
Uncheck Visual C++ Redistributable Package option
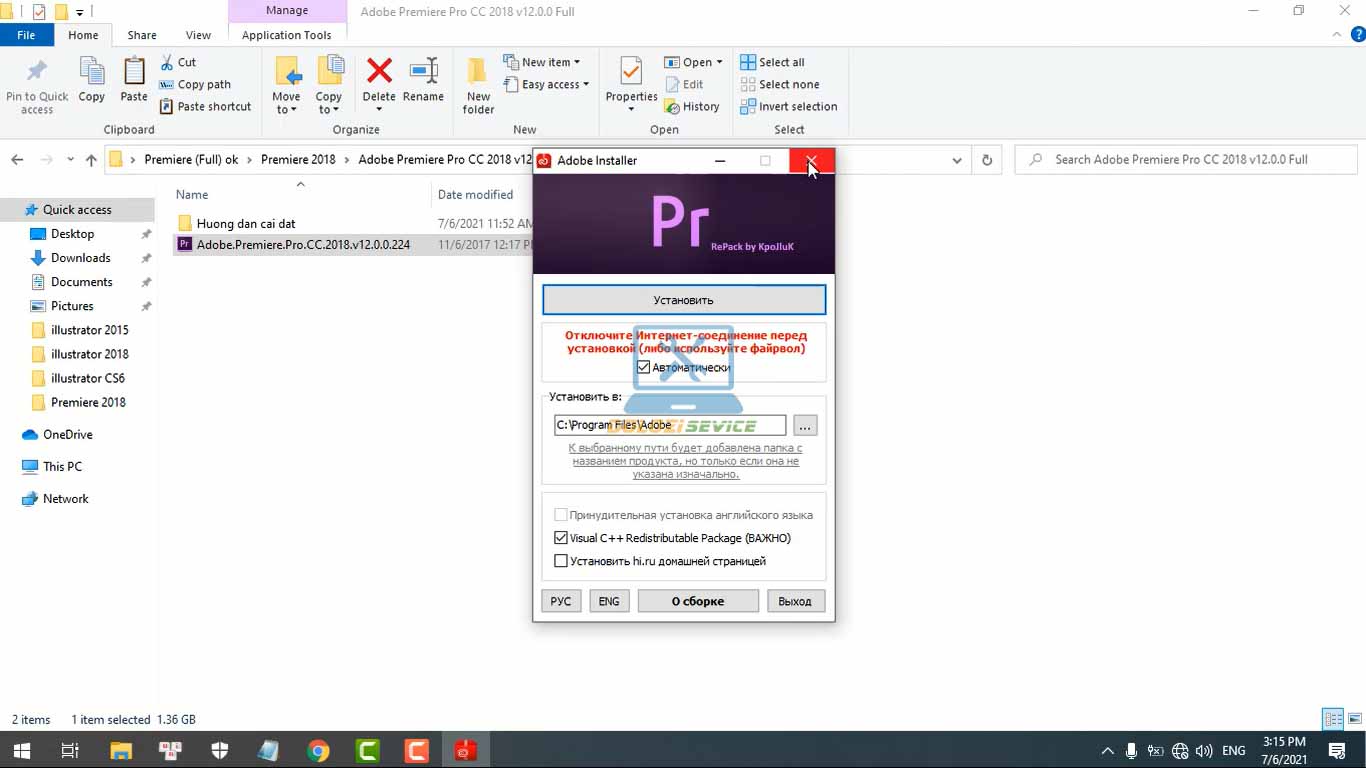[x=561, y=538]
